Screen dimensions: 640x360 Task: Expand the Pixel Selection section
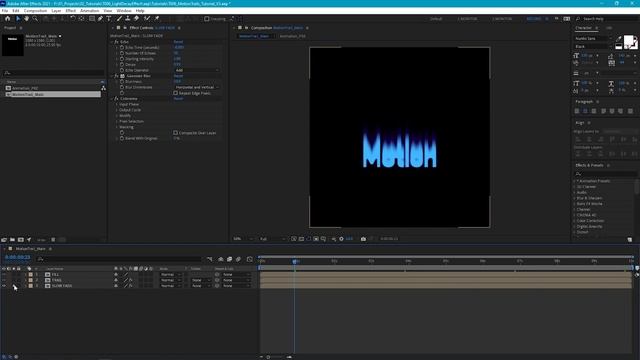pyautogui.click(x=117, y=122)
